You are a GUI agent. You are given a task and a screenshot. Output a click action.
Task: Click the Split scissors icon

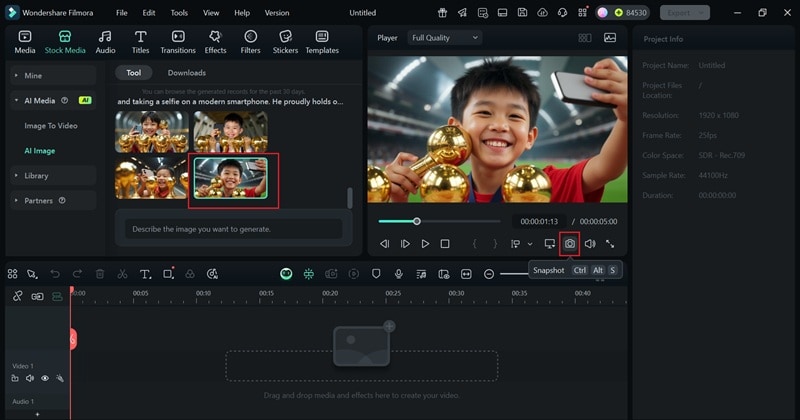tap(122, 274)
